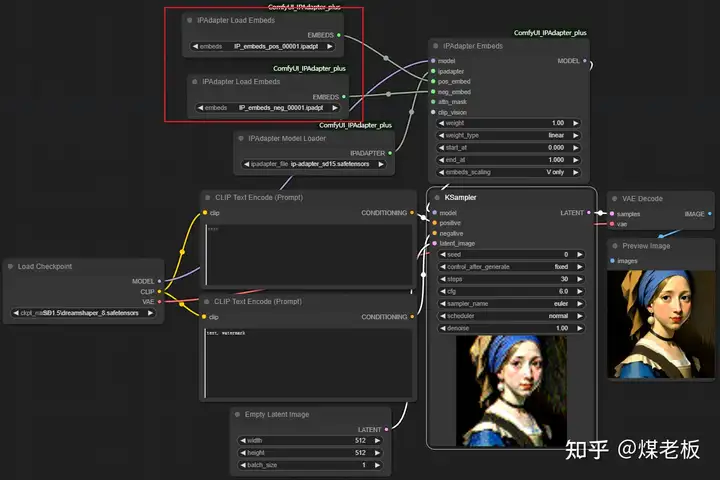
Task: Click the pos_embed input socket on IPAdapter Embeds
Action: point(433,81)
